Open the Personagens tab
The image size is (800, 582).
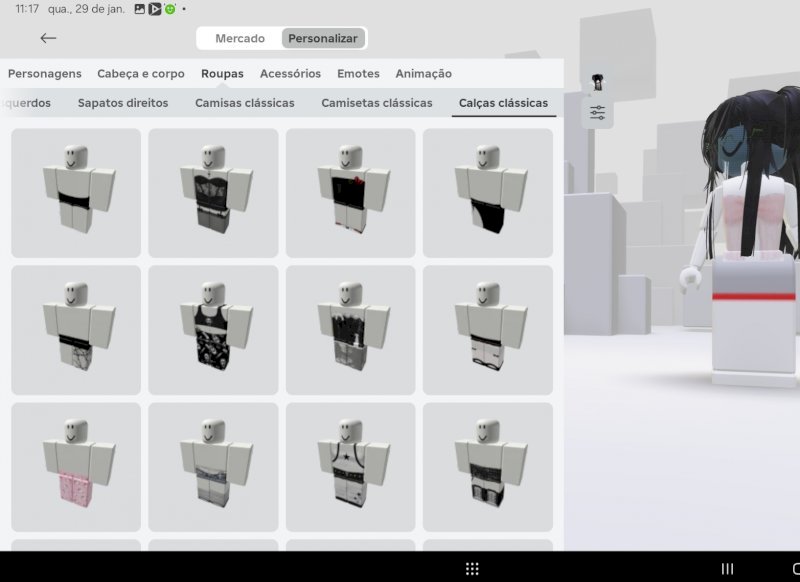click(x=45, y=74)
